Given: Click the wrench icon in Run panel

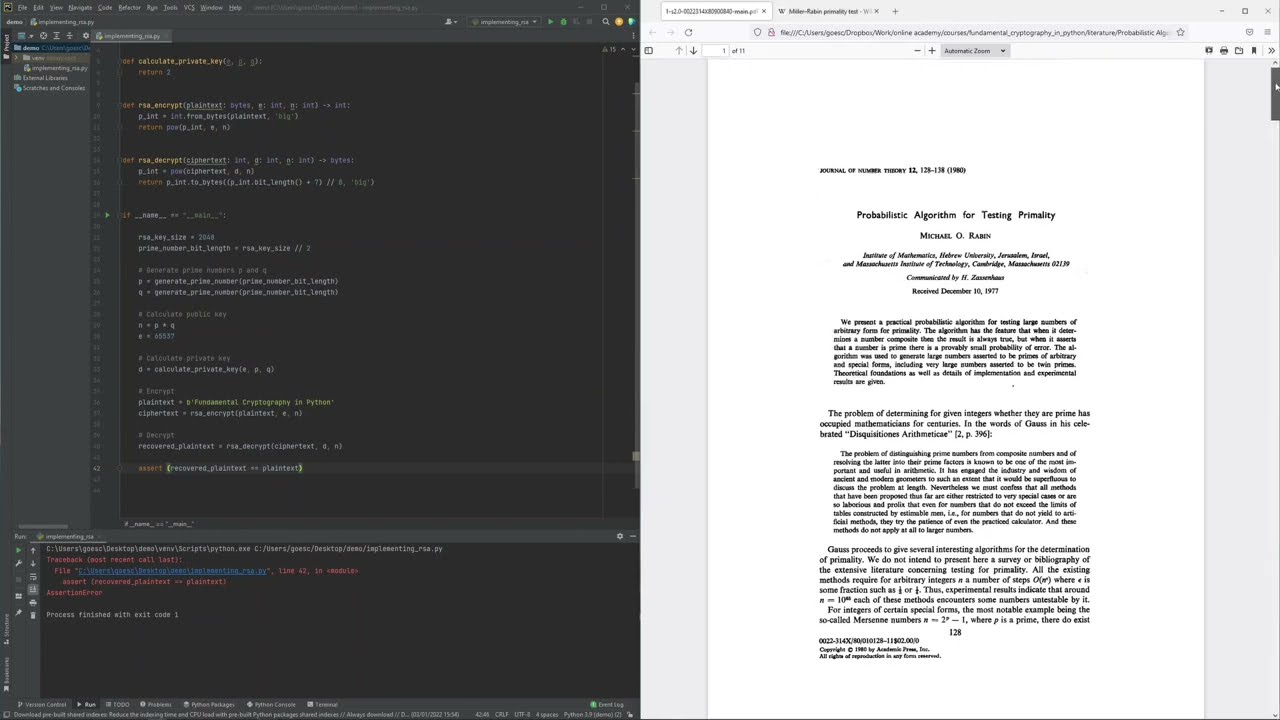Looking at the screenshot, I should click(x=18, y=563).
